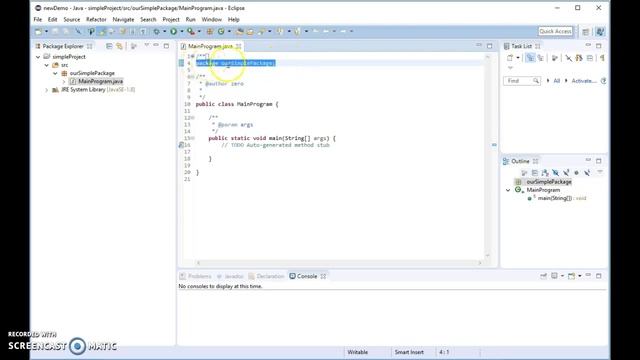Open the Help menu
Image resolution: width=640 pixels, height=360 pixels.
coord(233,19)
